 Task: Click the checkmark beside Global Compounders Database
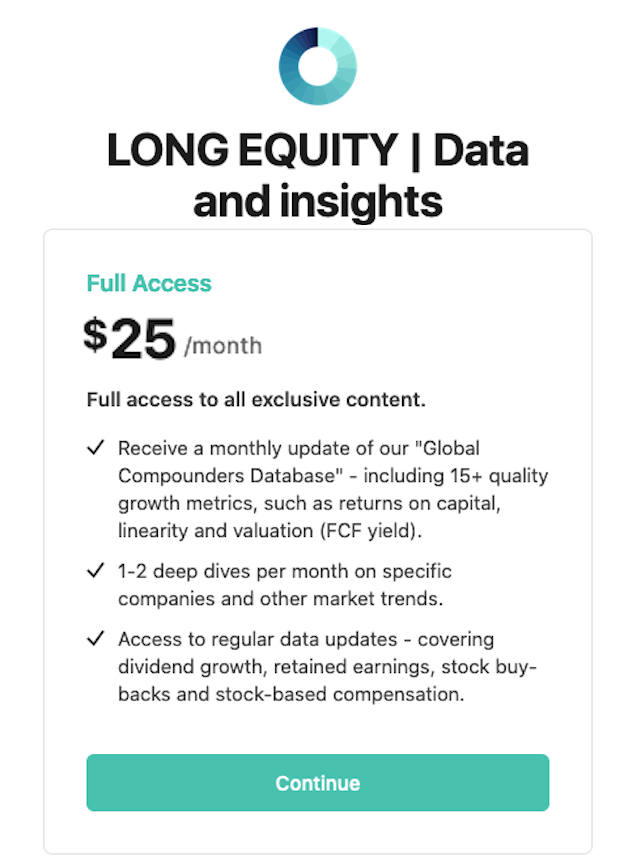[96, 448]
